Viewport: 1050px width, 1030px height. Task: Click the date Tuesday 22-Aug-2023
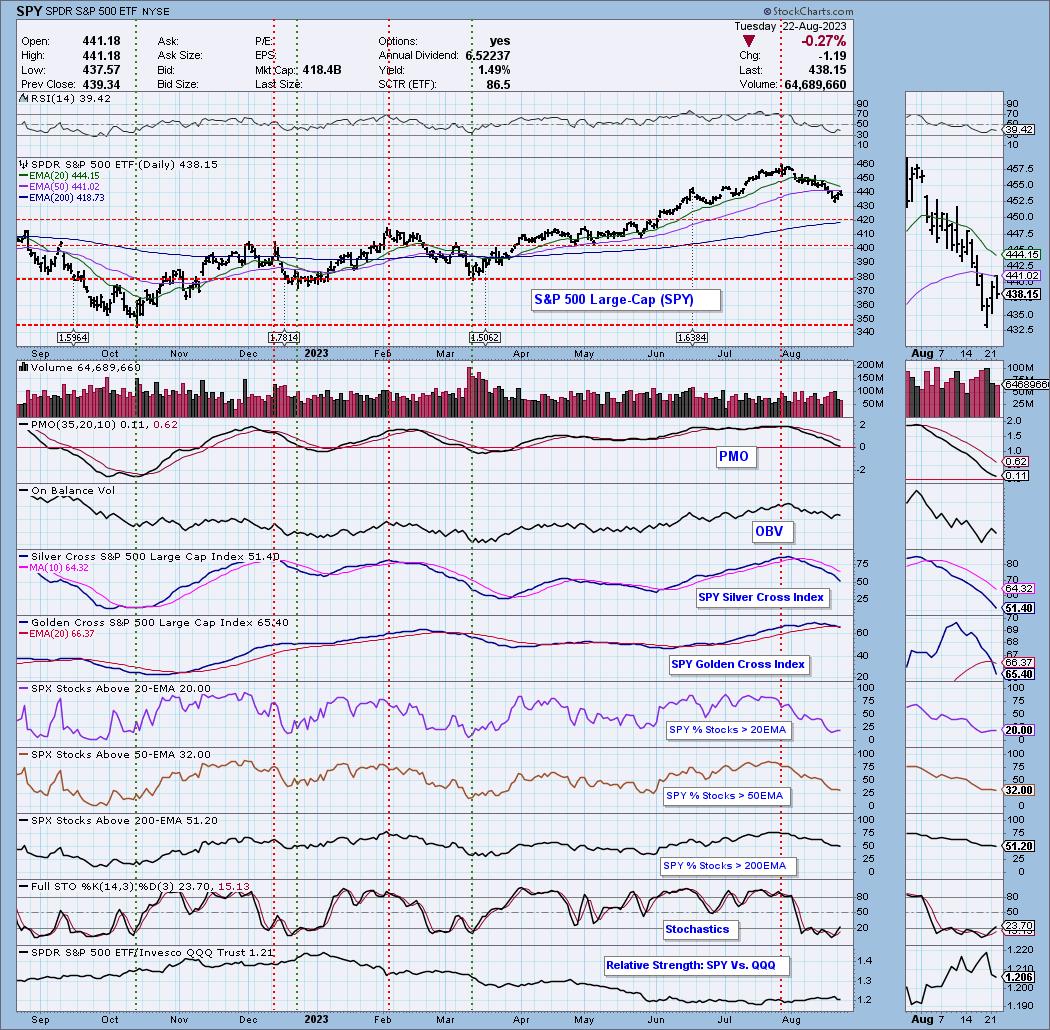(790, 26)
